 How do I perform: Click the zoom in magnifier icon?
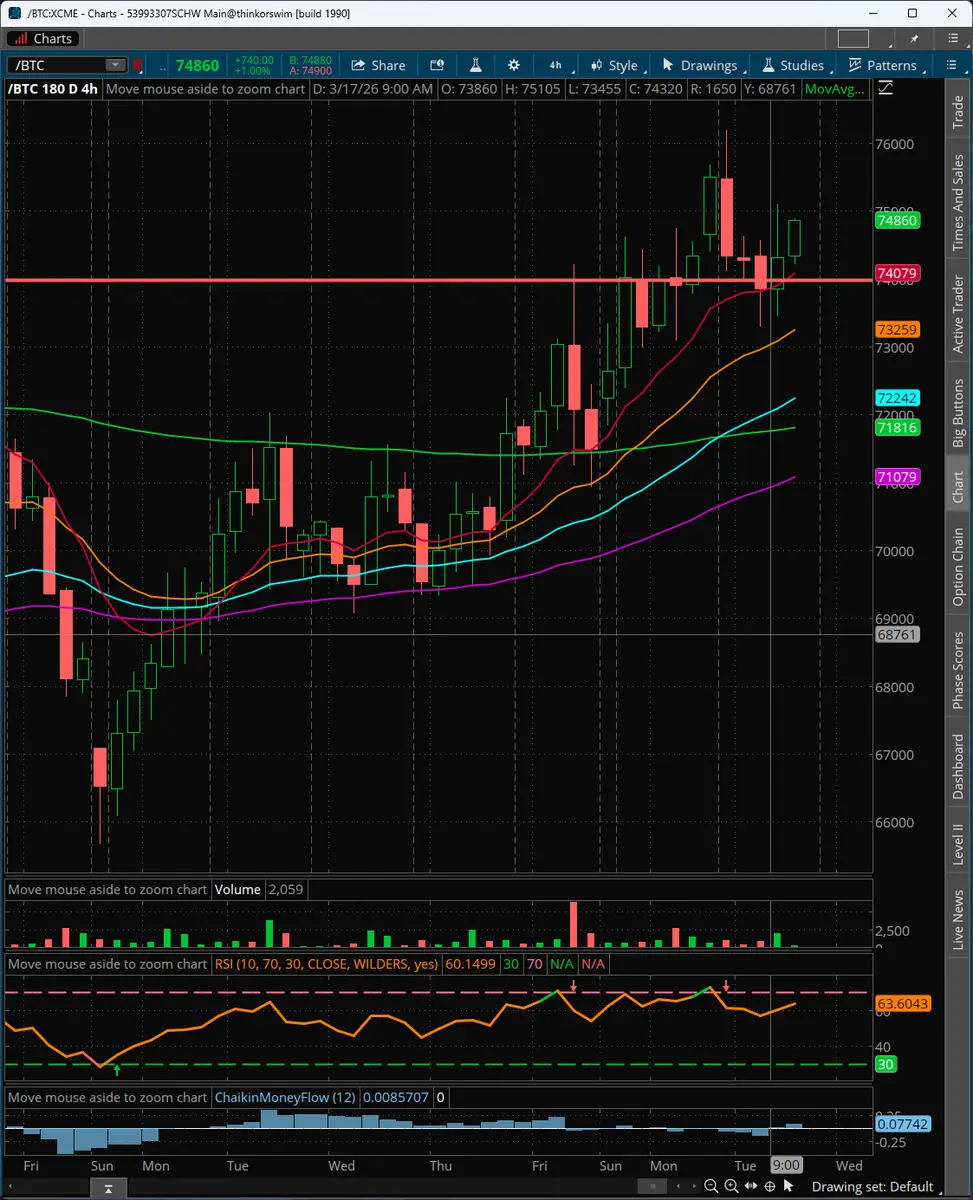pyautogui.click(x=731, y=1186)
